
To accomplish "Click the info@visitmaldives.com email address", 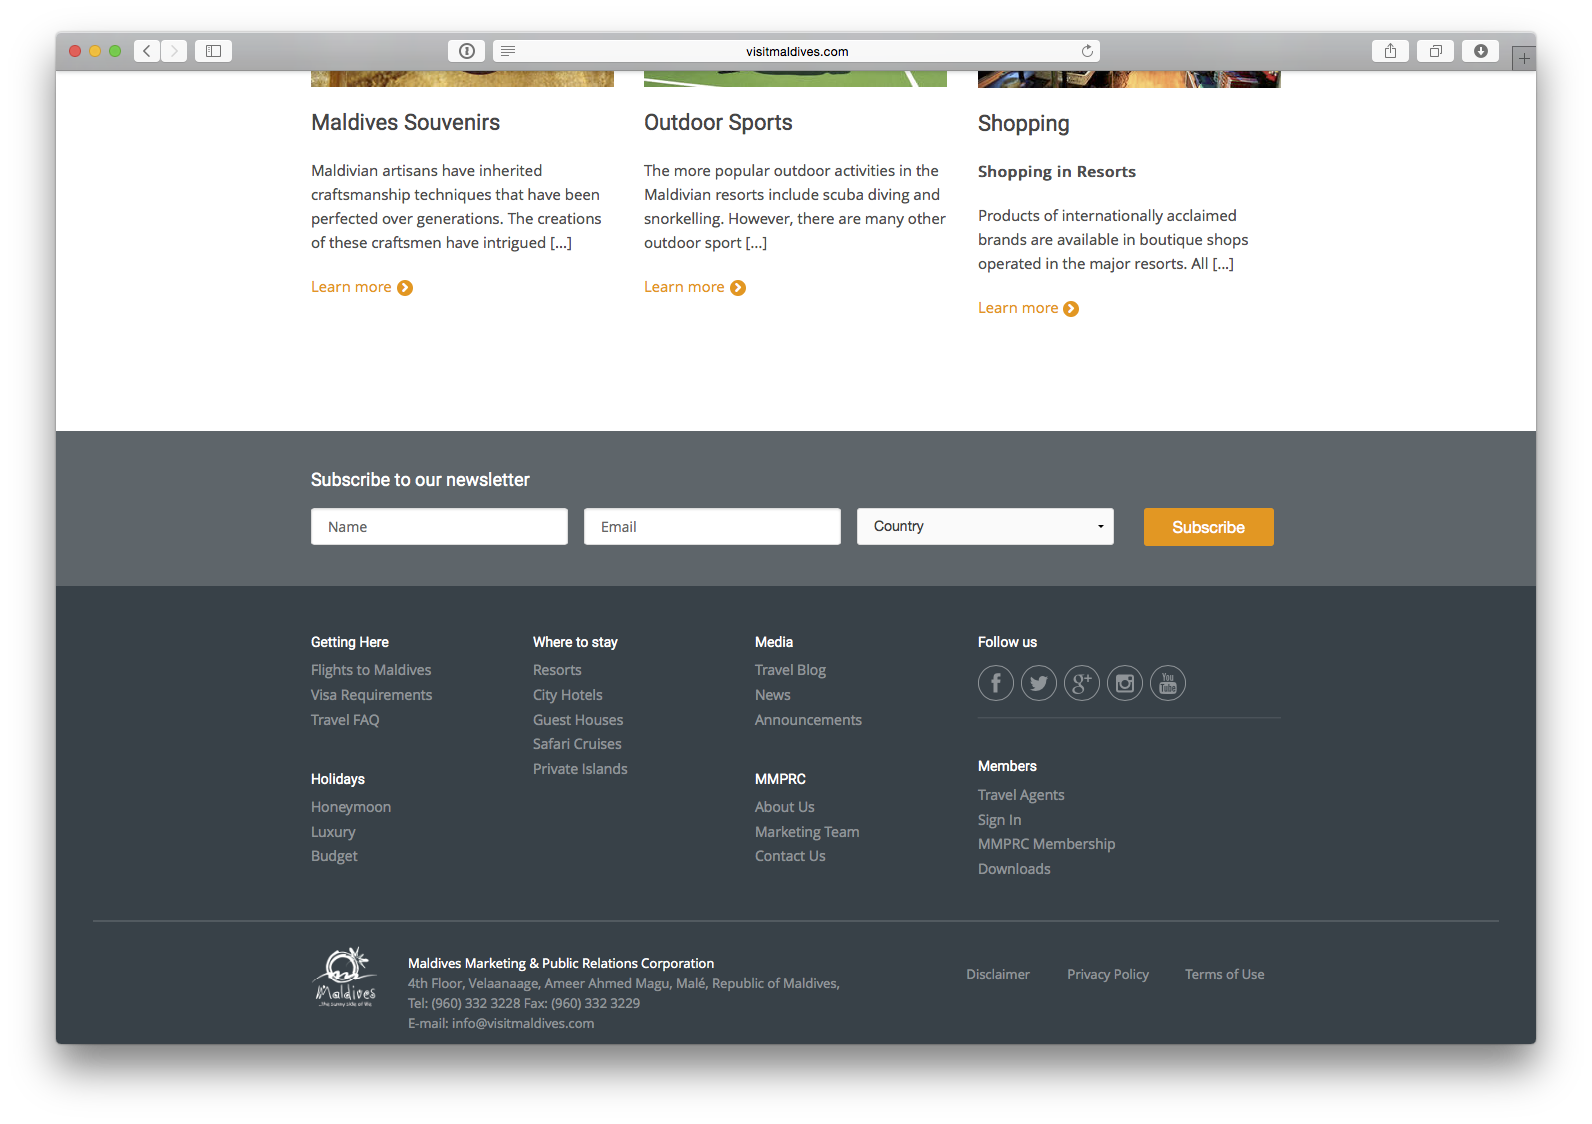I will coord(523,1023).
